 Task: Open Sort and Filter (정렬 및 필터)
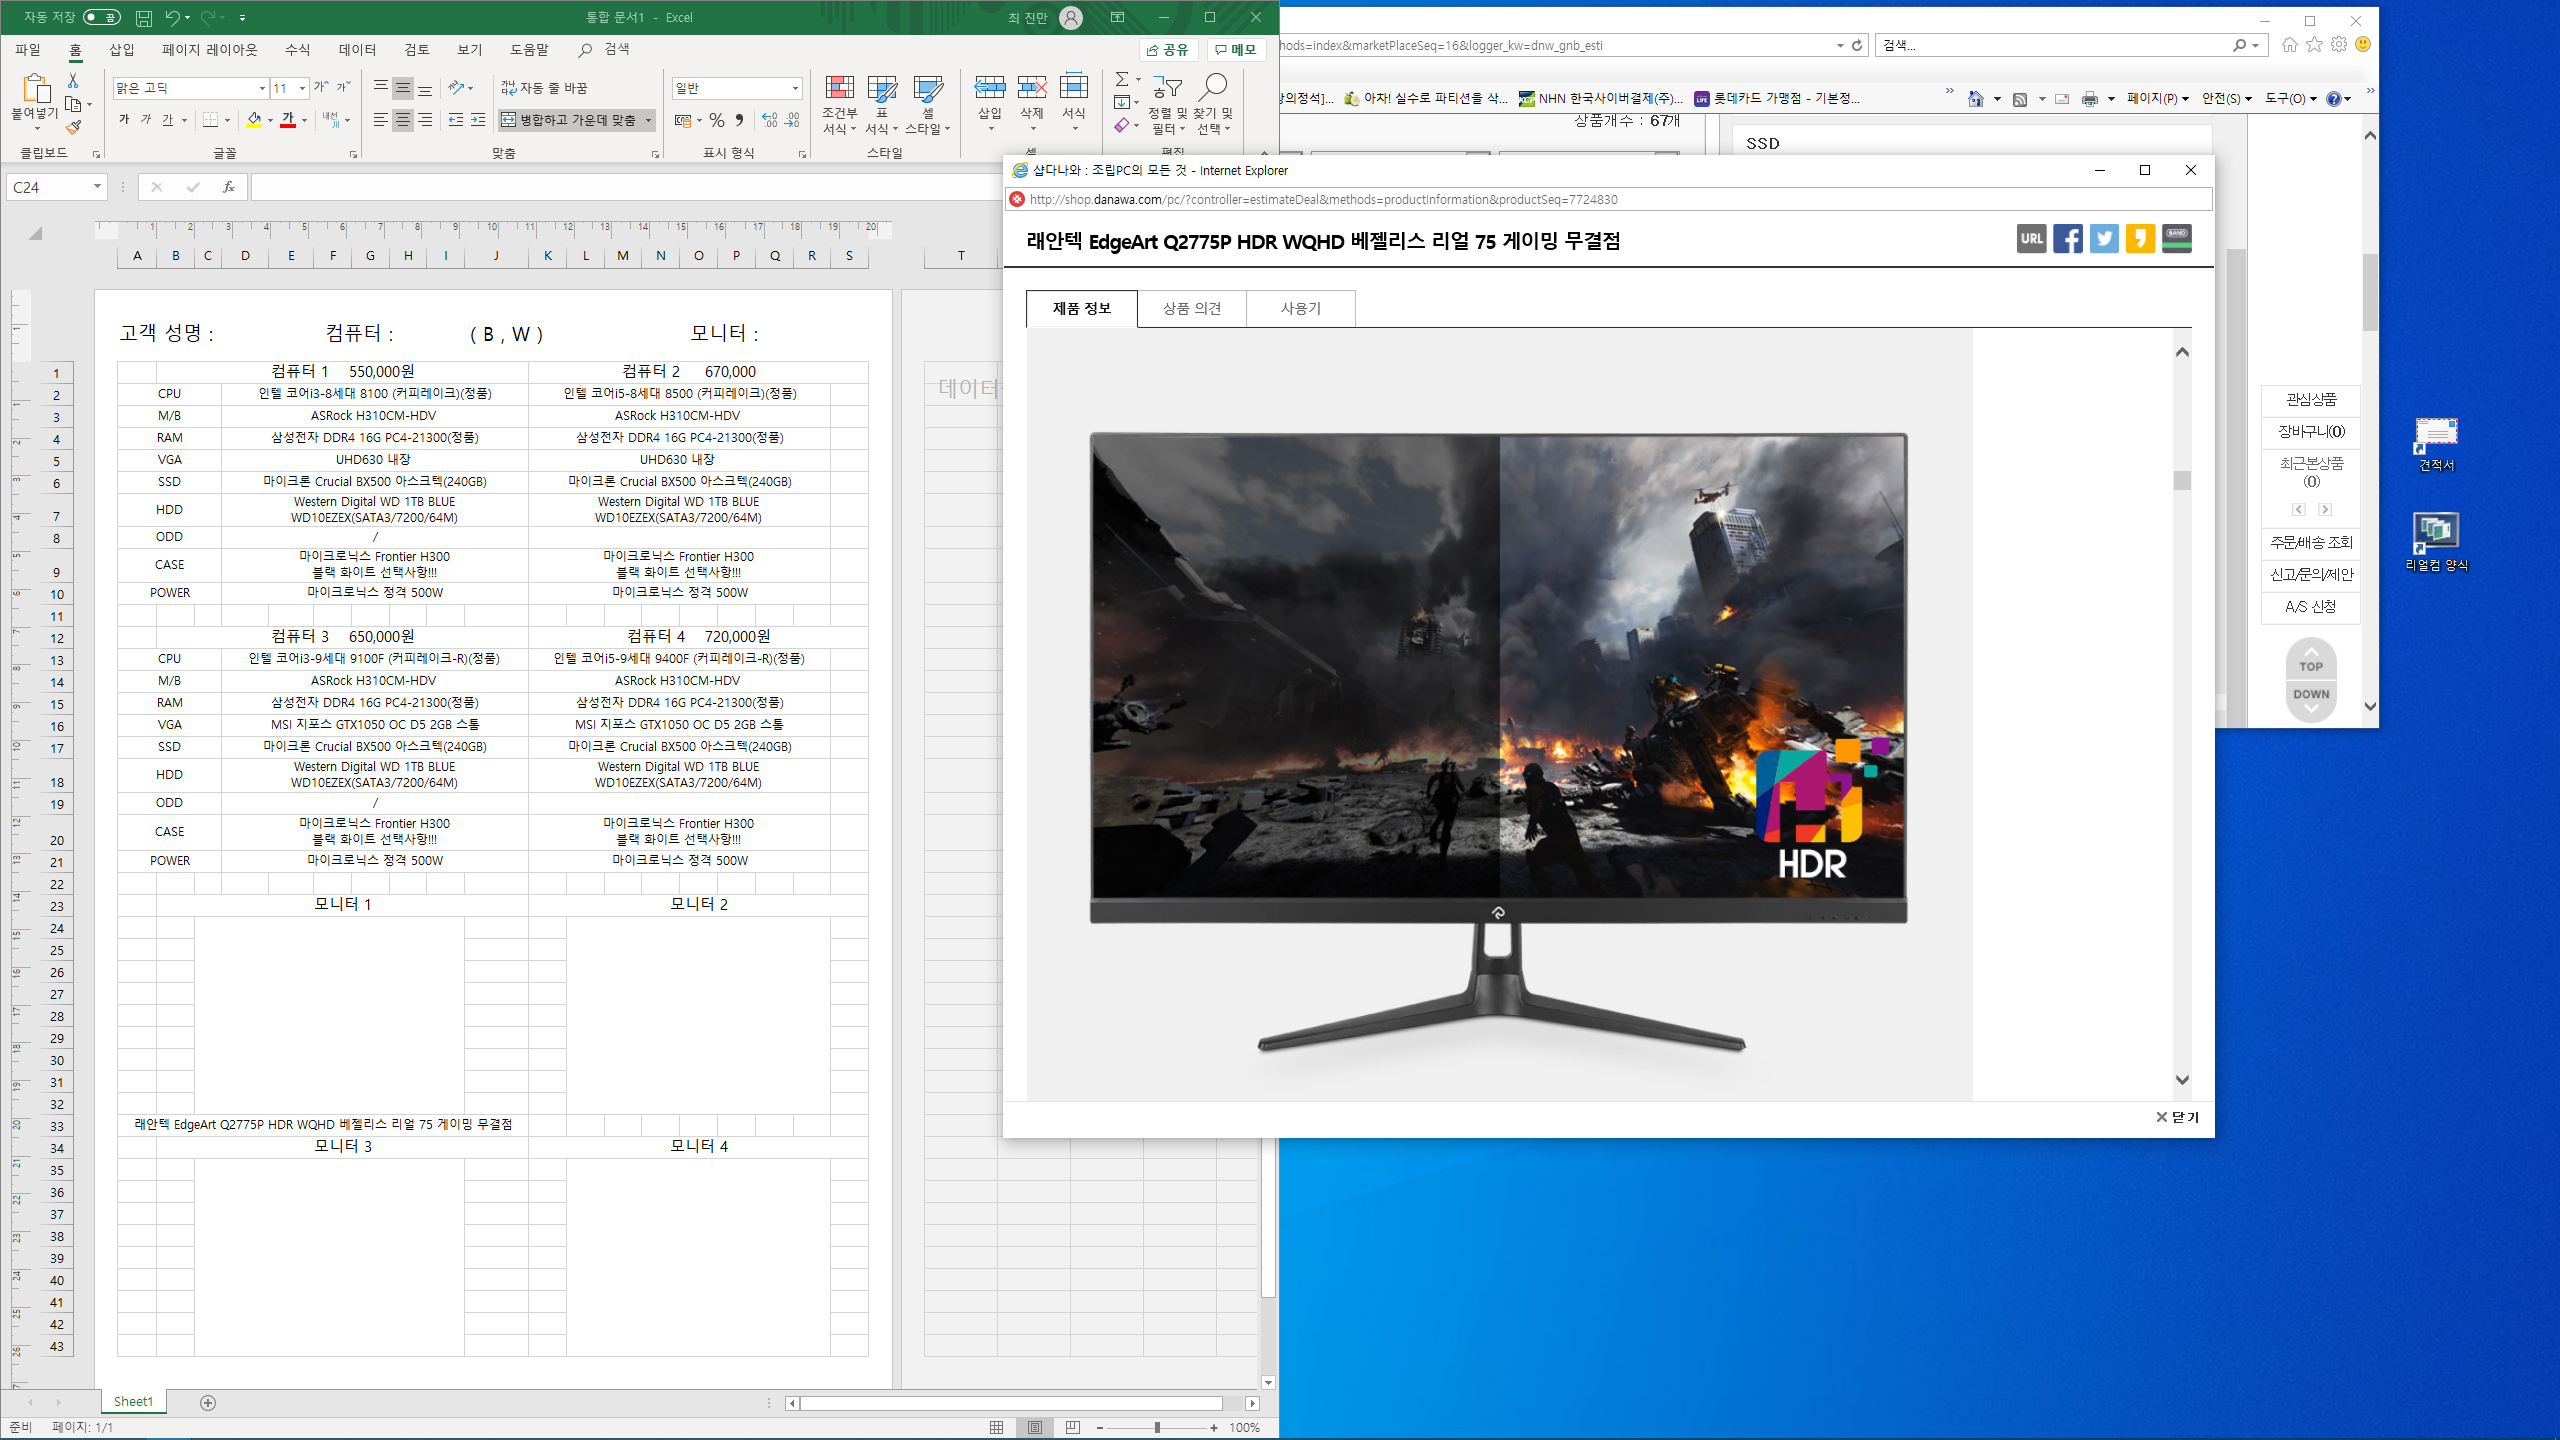(1166, 104)
